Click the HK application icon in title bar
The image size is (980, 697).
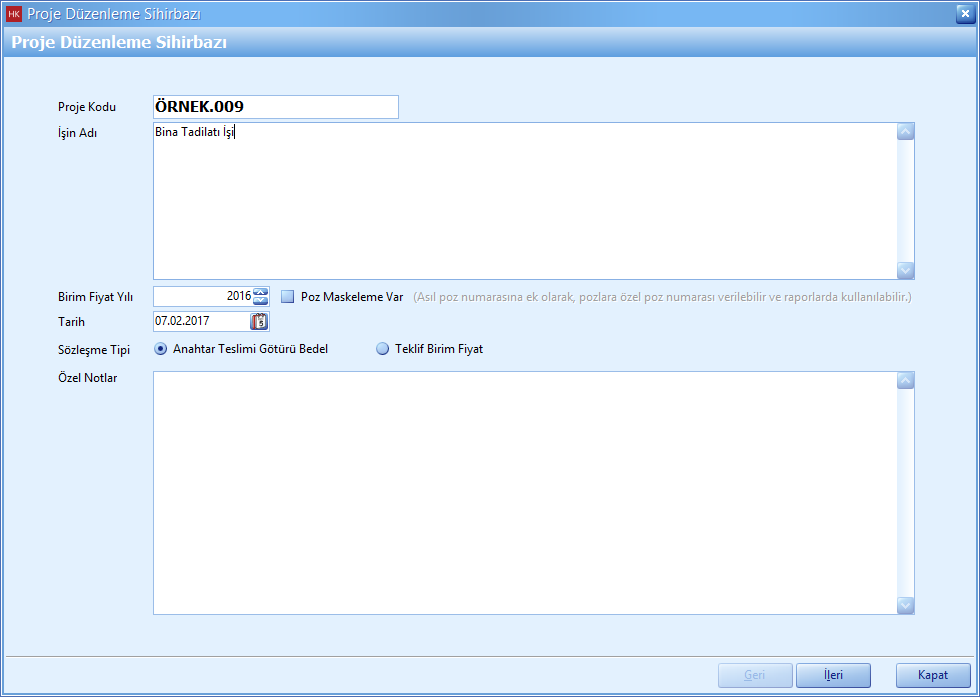pyautogui.click(x=14, y=14)
